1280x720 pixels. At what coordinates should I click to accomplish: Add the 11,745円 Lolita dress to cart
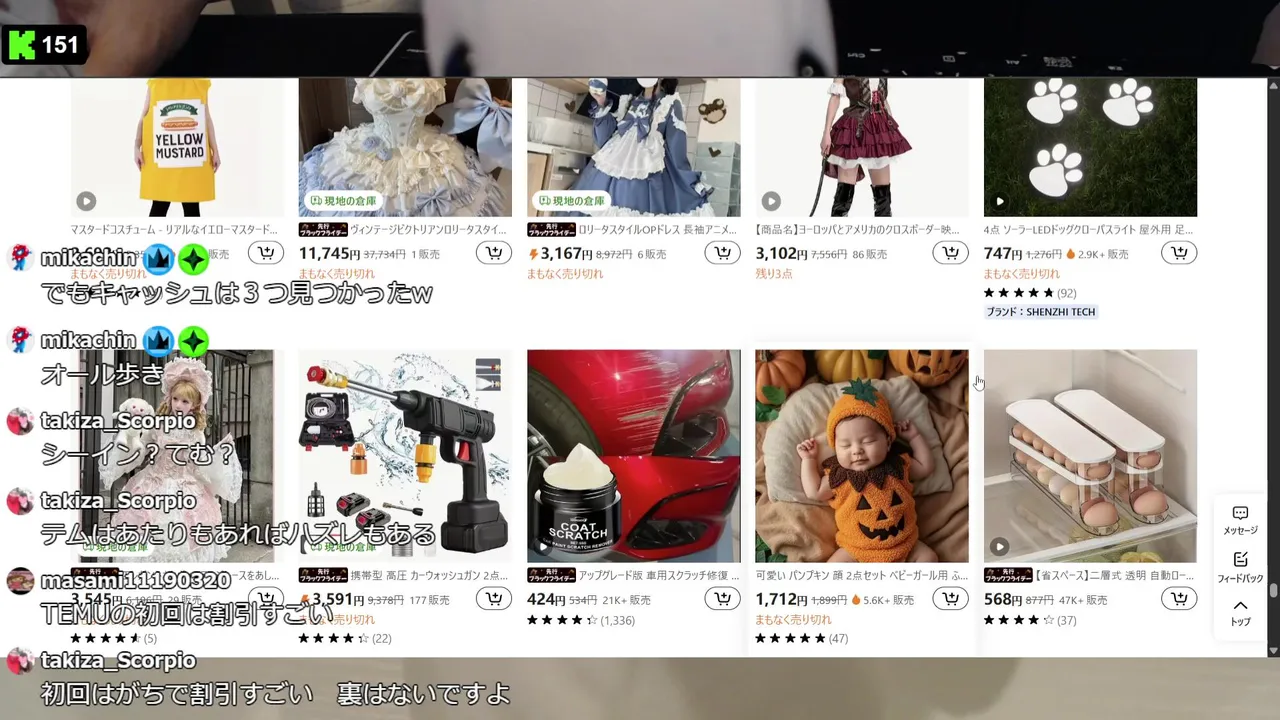pos(494,253)
